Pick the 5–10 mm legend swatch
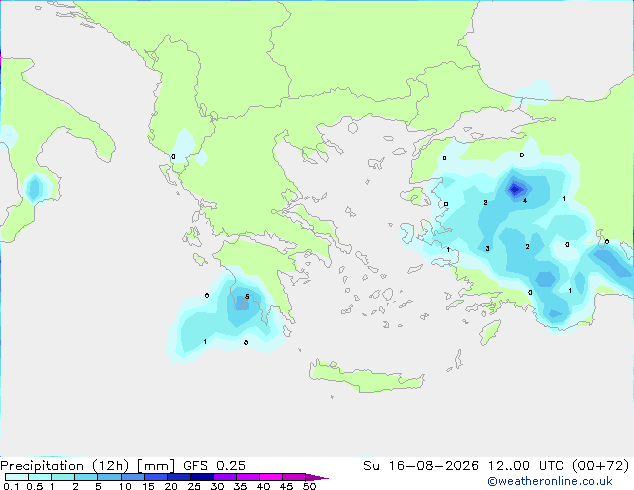The width and height of the screenshot is (634, 490). tap(109, 477)
